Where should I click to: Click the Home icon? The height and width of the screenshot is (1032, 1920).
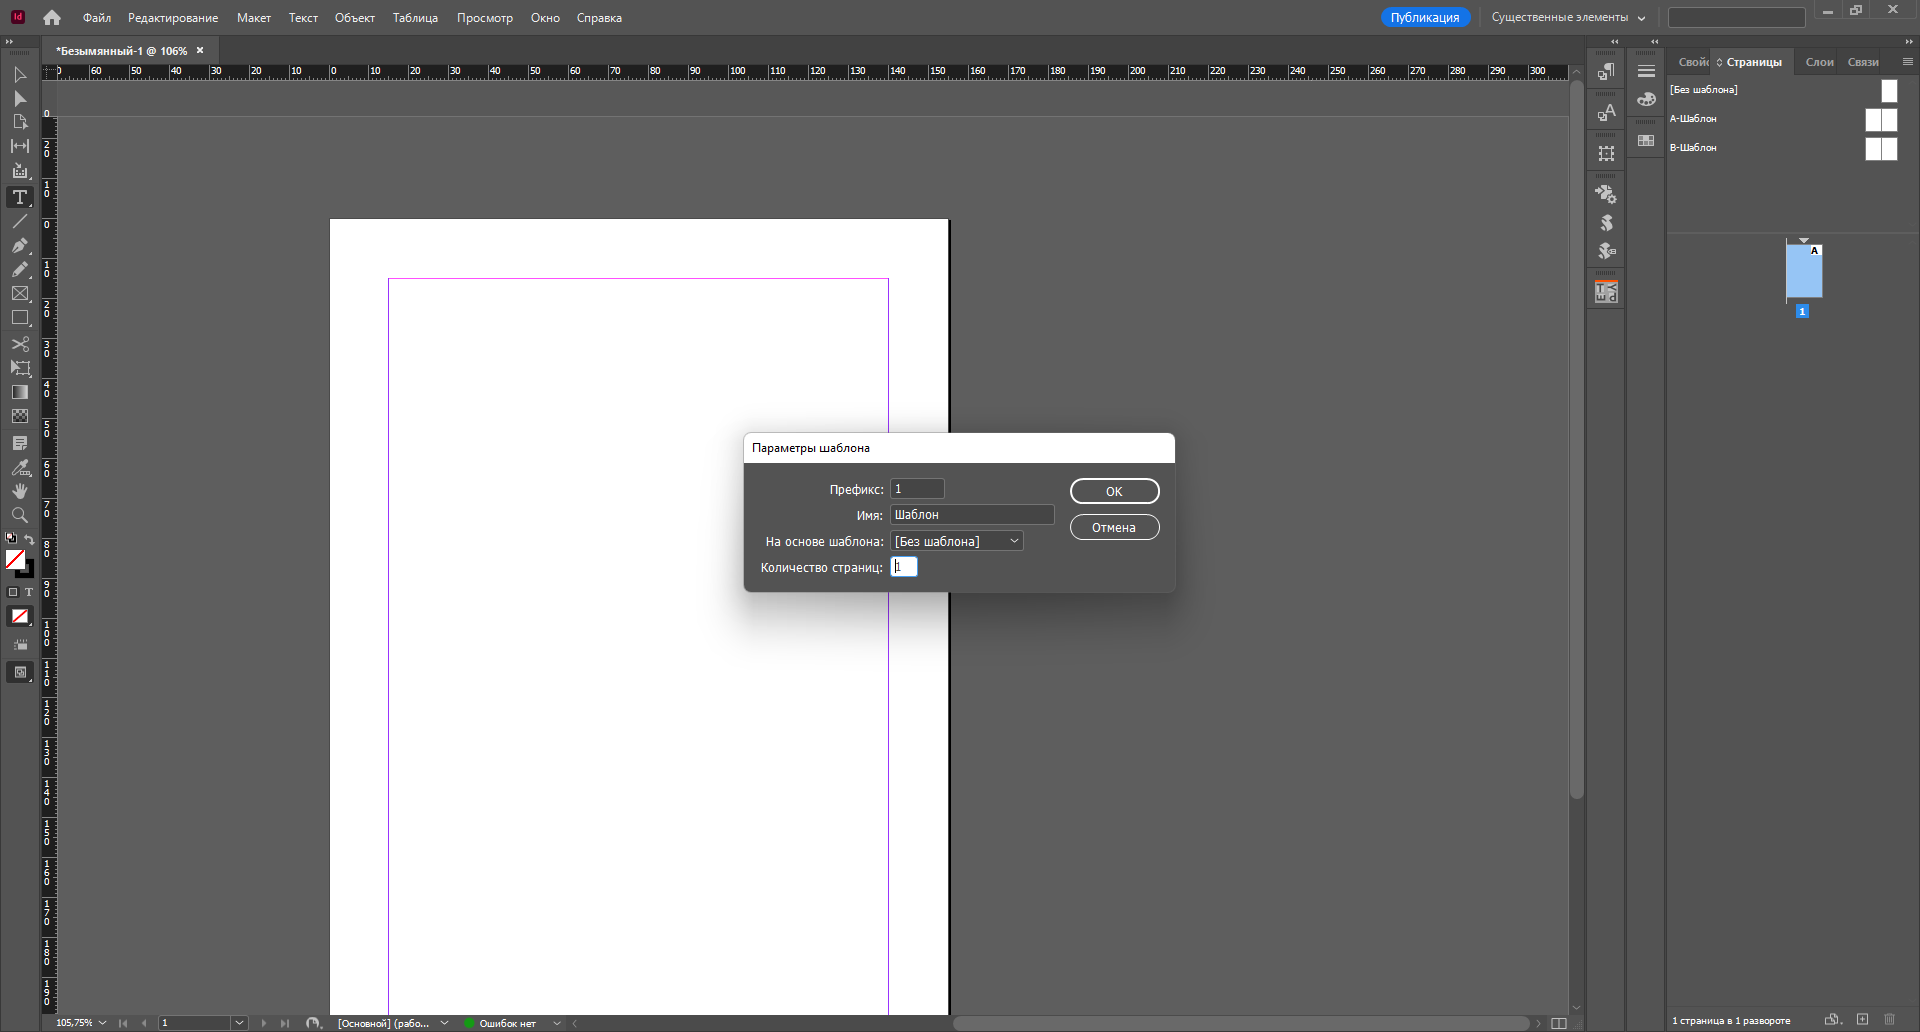coord(52,18)
